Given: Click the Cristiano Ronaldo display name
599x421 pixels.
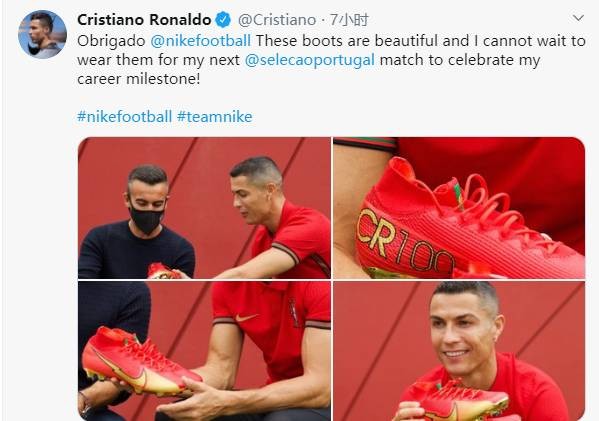Looking at the screenshot, I should (144, 20).
